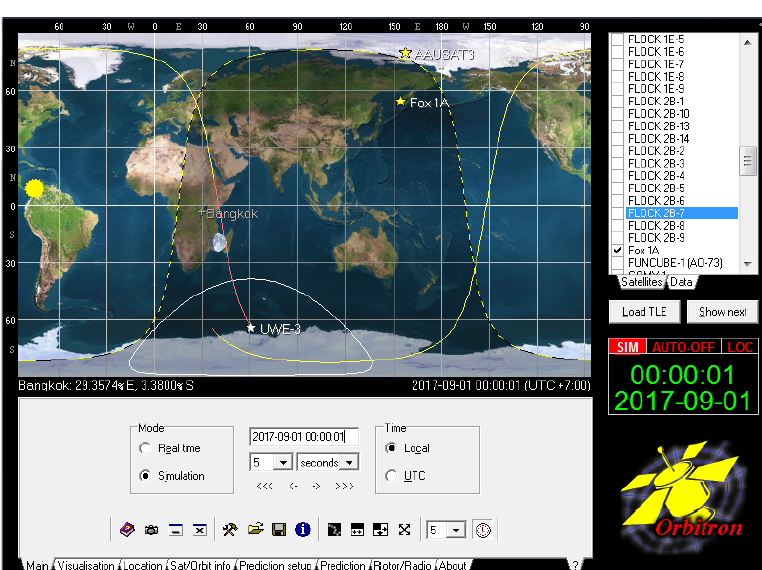Screen dimensions: 762x570
Task: Check the FLOCK 2B-7 satellite checkbox
Action: click(x=617, y=213)
